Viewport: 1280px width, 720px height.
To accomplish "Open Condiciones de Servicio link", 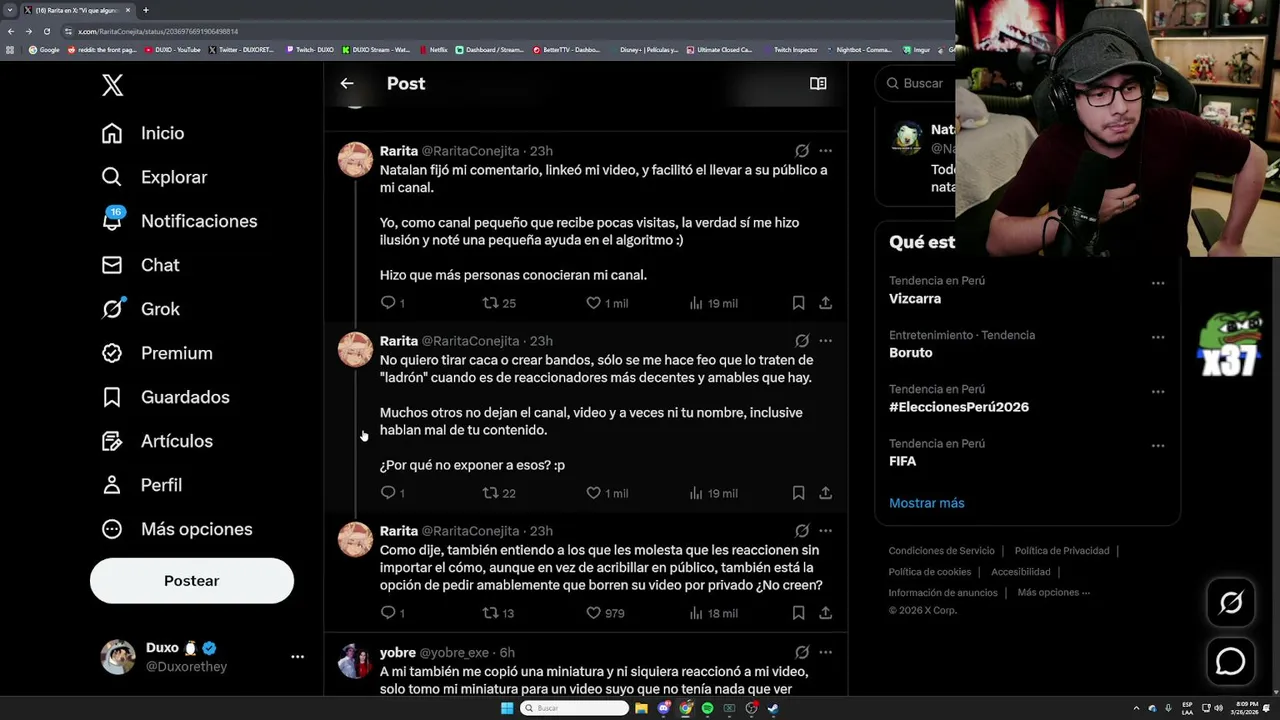I will (942, 551).
